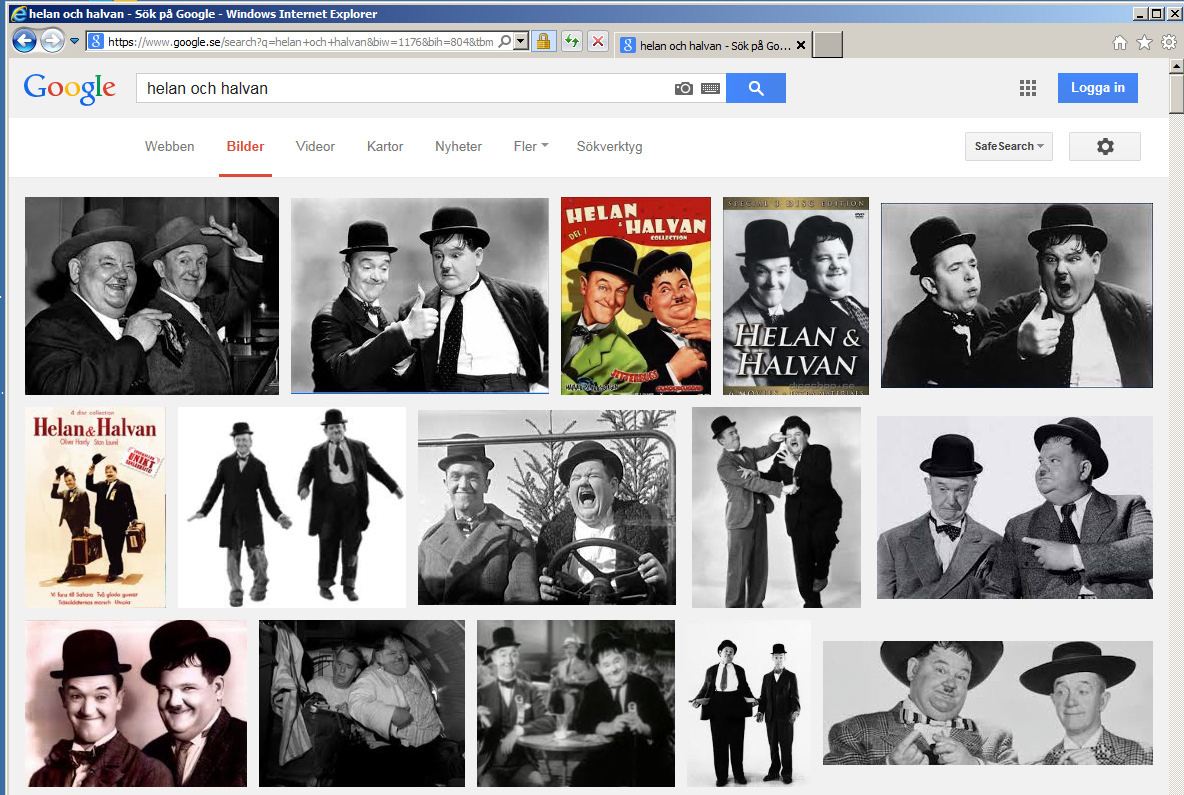Open the on-screen keyboard icon
1184x795 pixels.
(711, 88)
